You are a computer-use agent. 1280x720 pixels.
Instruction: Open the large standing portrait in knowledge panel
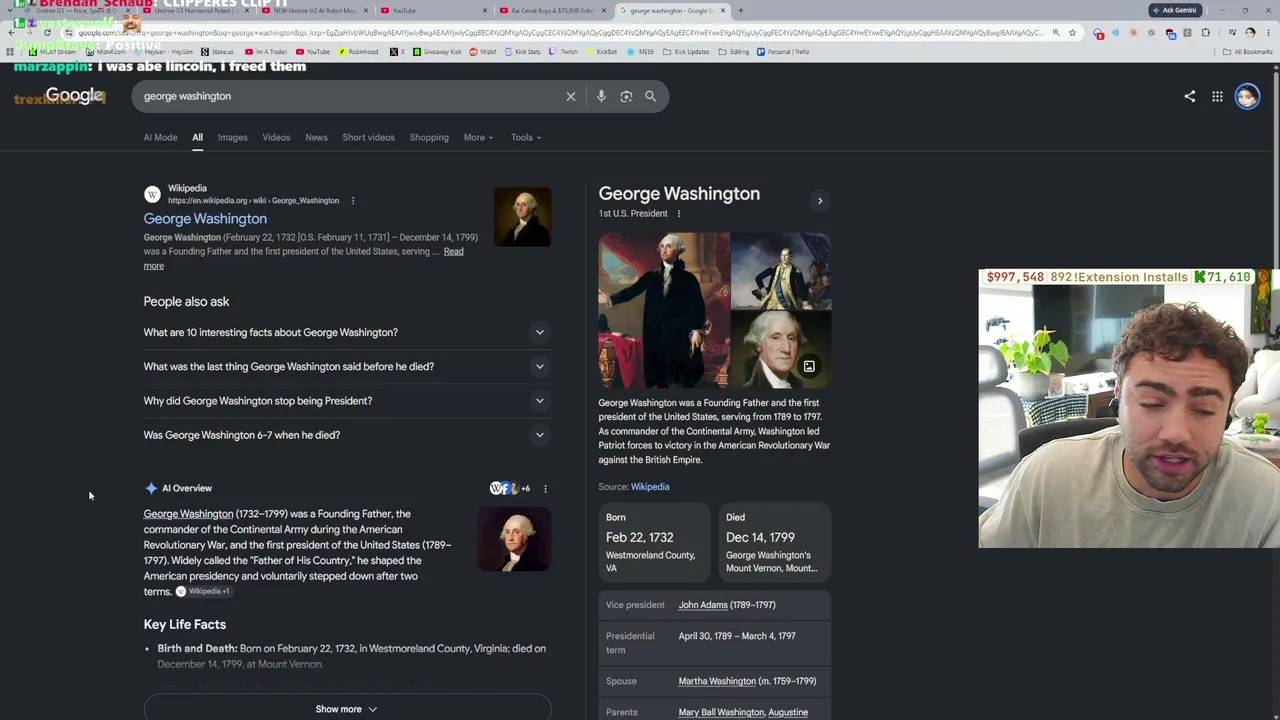tap(664, 310)
